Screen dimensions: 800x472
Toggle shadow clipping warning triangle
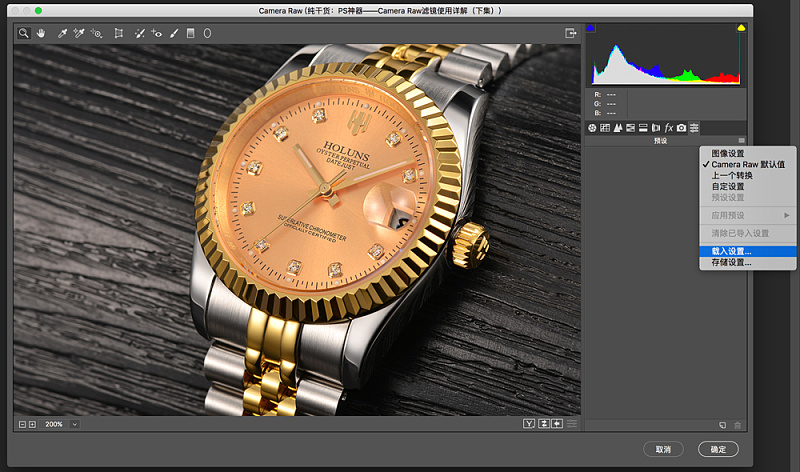(x=590, y=28)
